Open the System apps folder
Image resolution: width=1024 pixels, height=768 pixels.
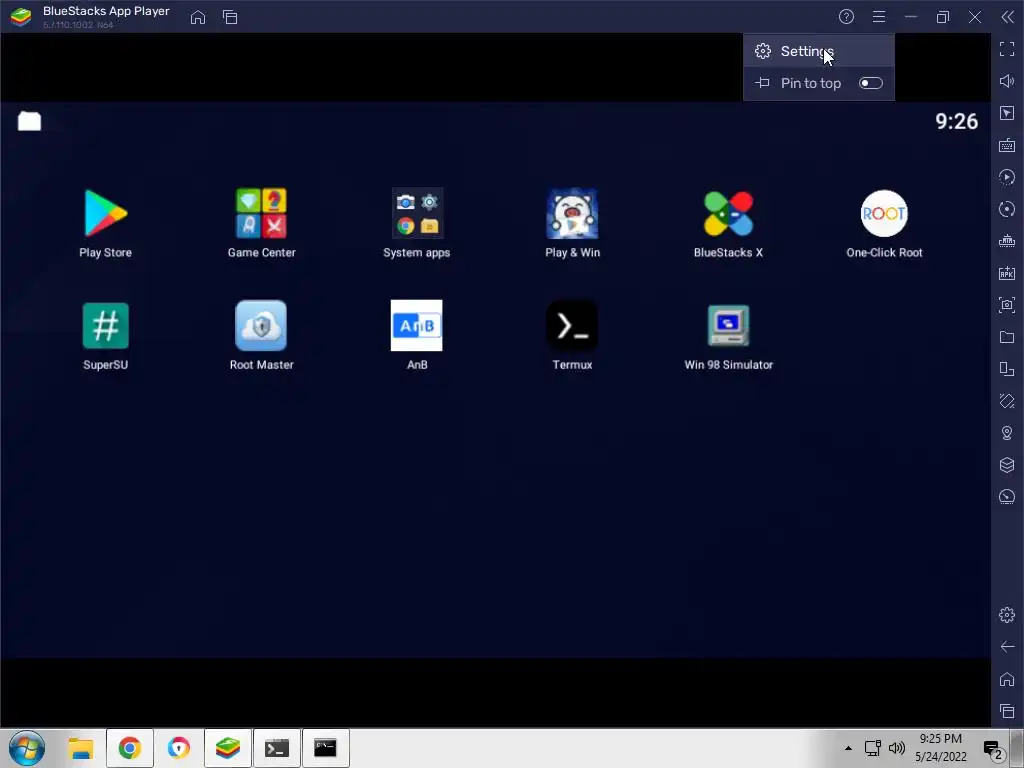pyautogui.click(x=417, y=214)
